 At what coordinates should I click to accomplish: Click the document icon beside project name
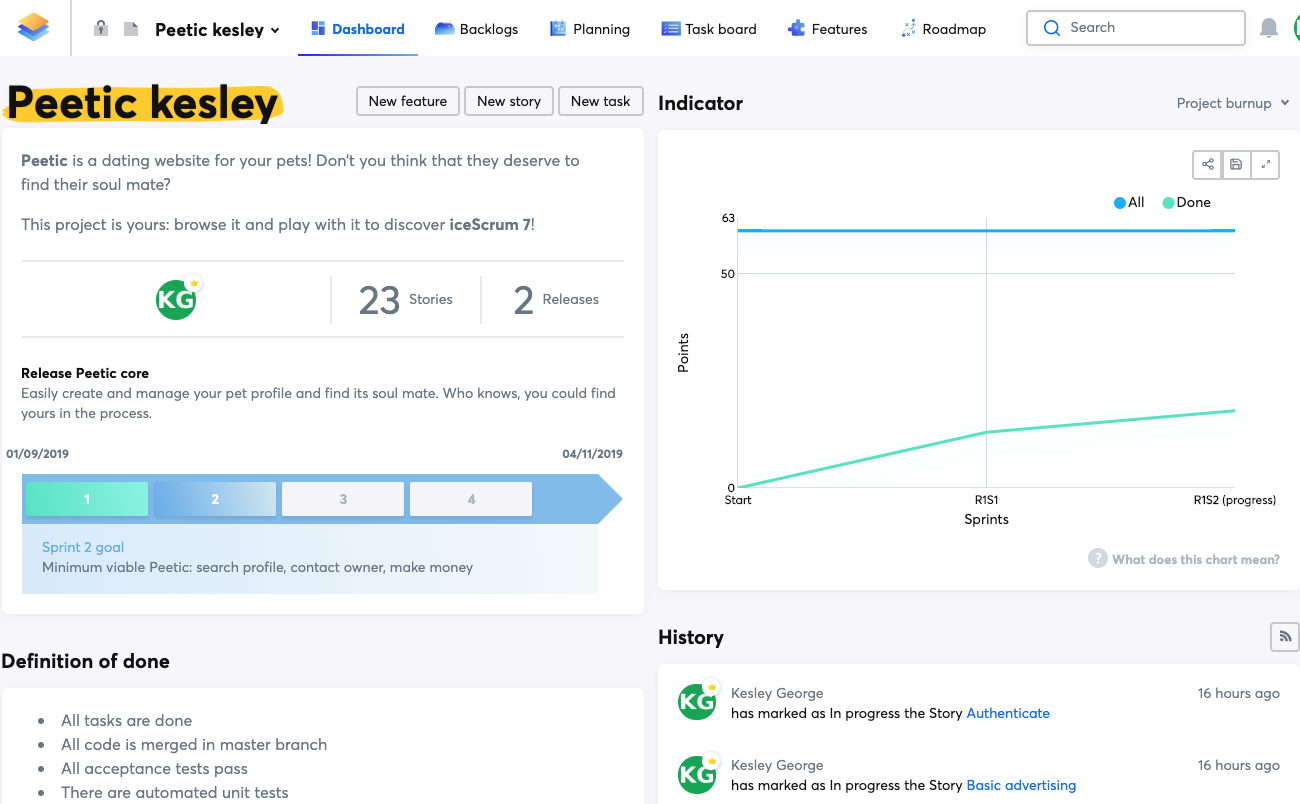(131, 29)
